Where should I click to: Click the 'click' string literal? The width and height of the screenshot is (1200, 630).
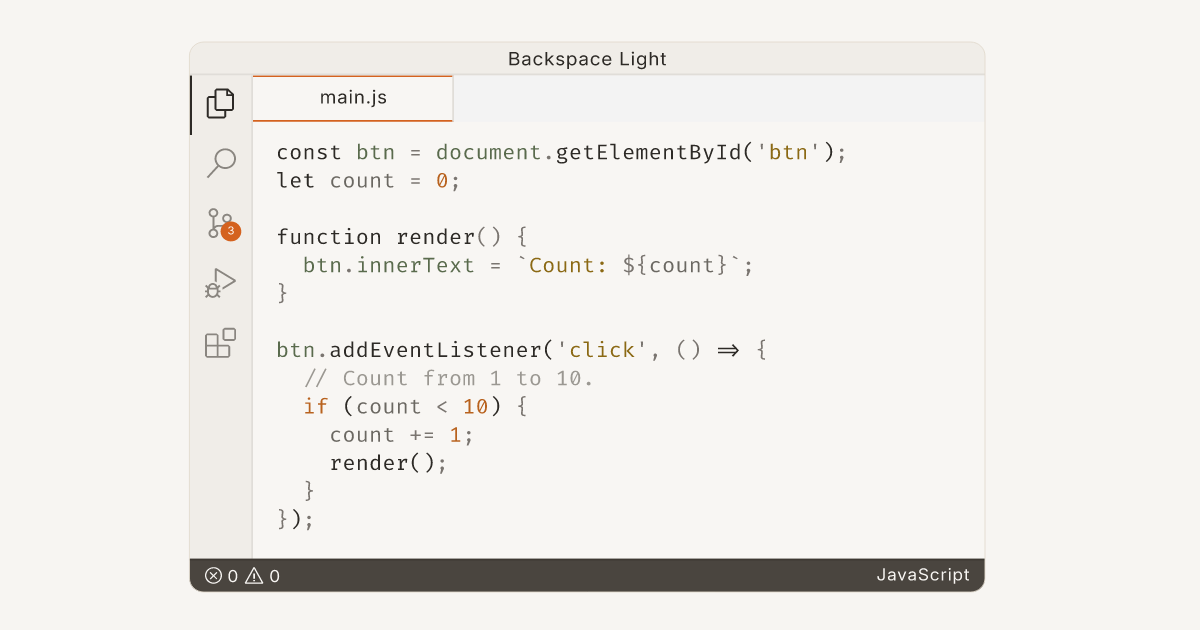coord(603,350)
